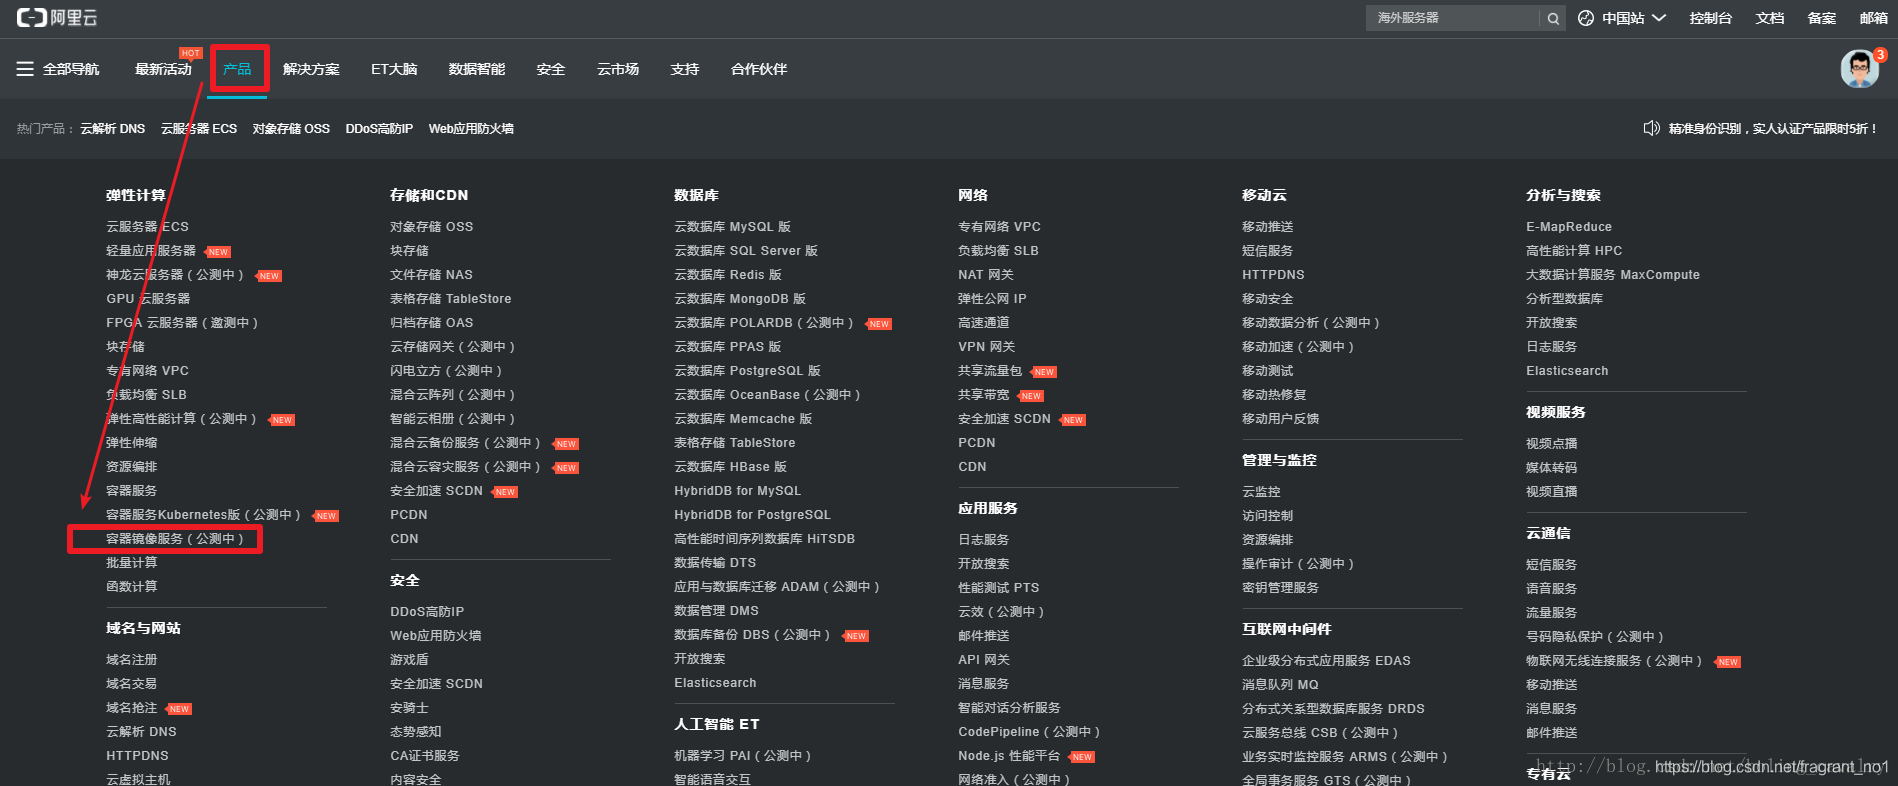Open hot product 对象存储 OSS
The image size is (1898, 786).
[291, 129]
